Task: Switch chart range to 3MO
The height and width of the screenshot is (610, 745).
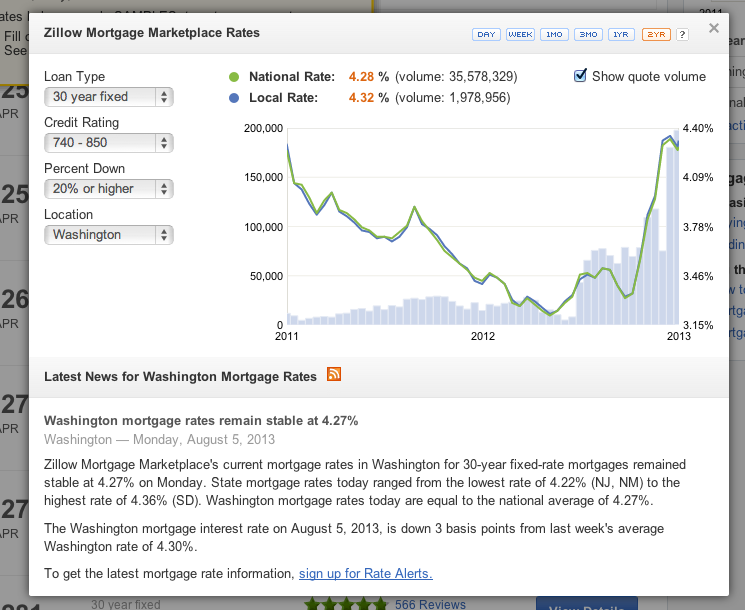Action: click(x=588, y=35)
